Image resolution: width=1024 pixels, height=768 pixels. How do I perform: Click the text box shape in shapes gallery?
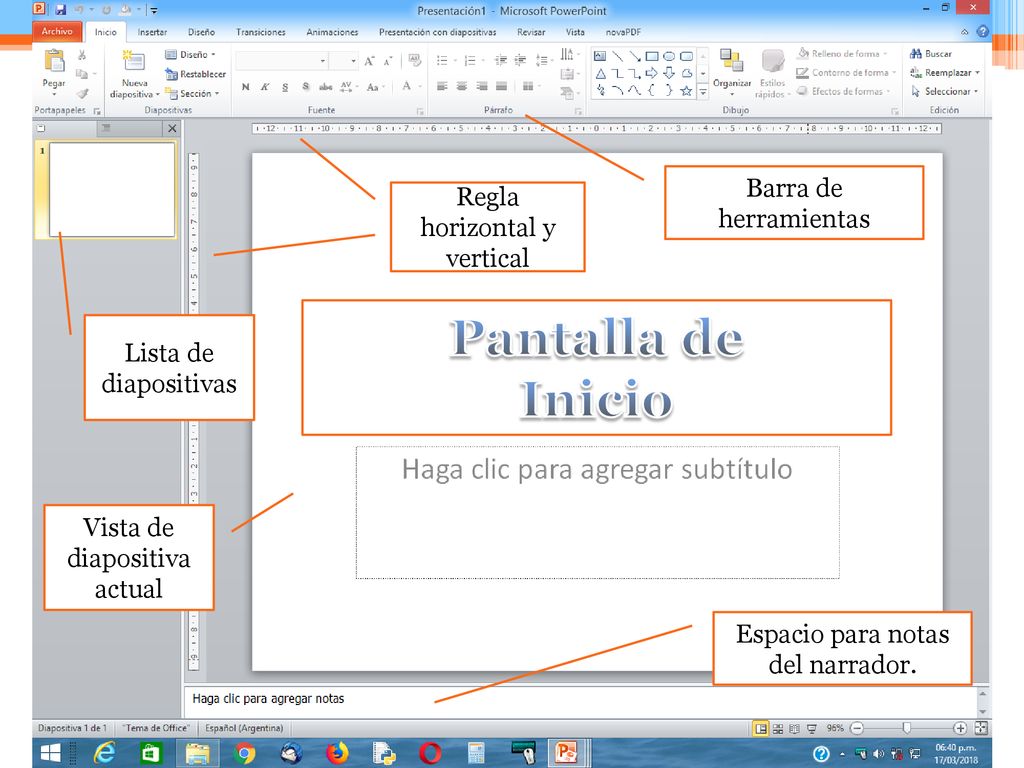(x=600, y=56)
